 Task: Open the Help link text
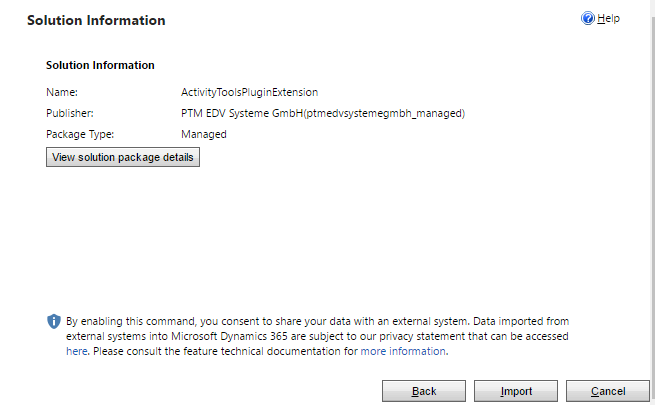(x=609, y=19)
